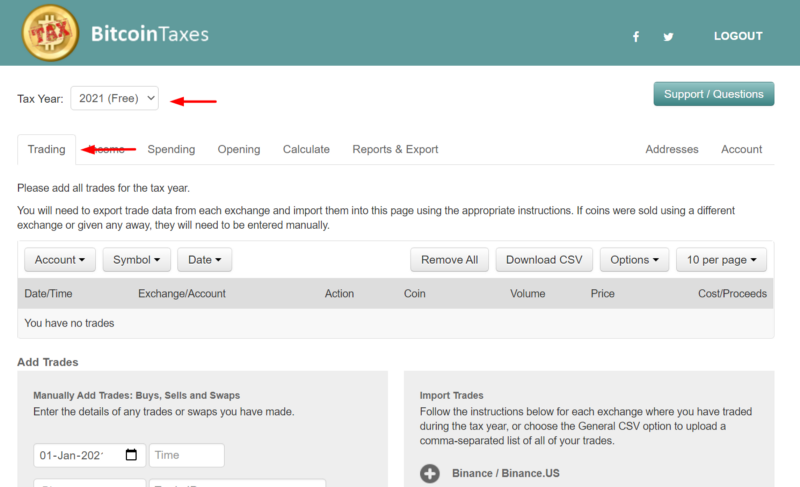Screen dimensions: 800x487
Task: Click the Download CSV button
Action: [x=544, y=260]
